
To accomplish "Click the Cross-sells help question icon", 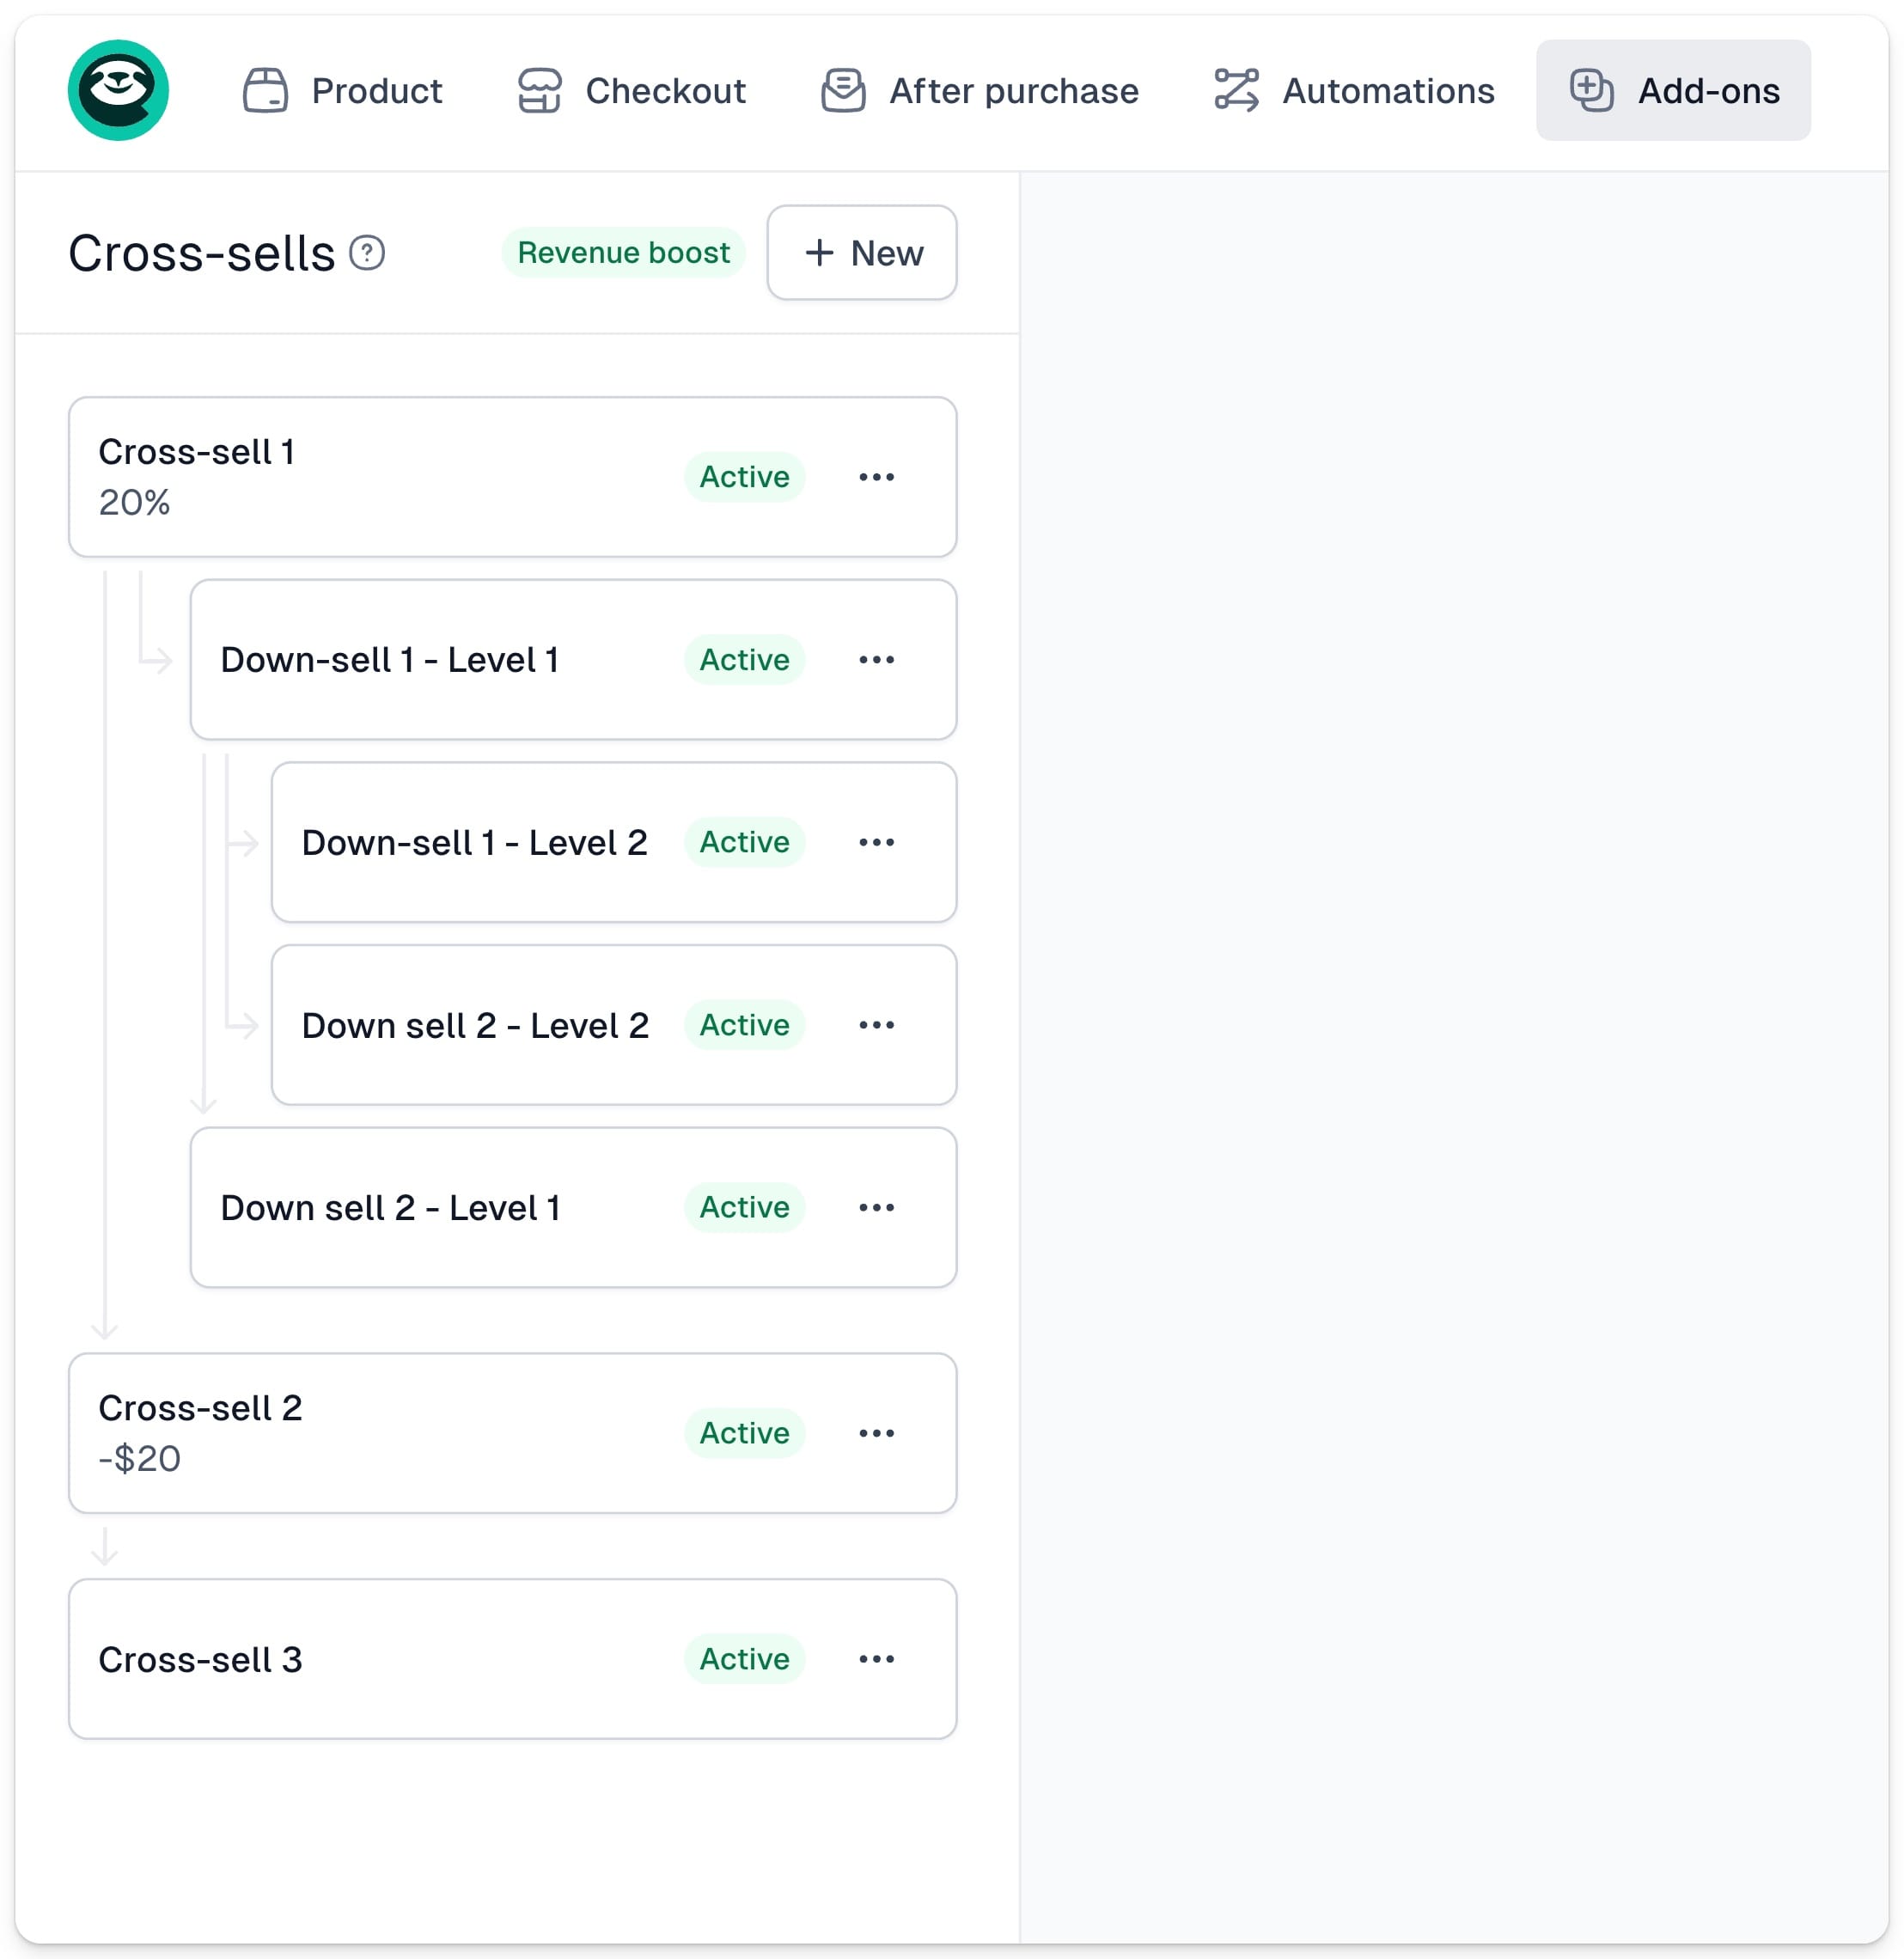I will (367, 253).
